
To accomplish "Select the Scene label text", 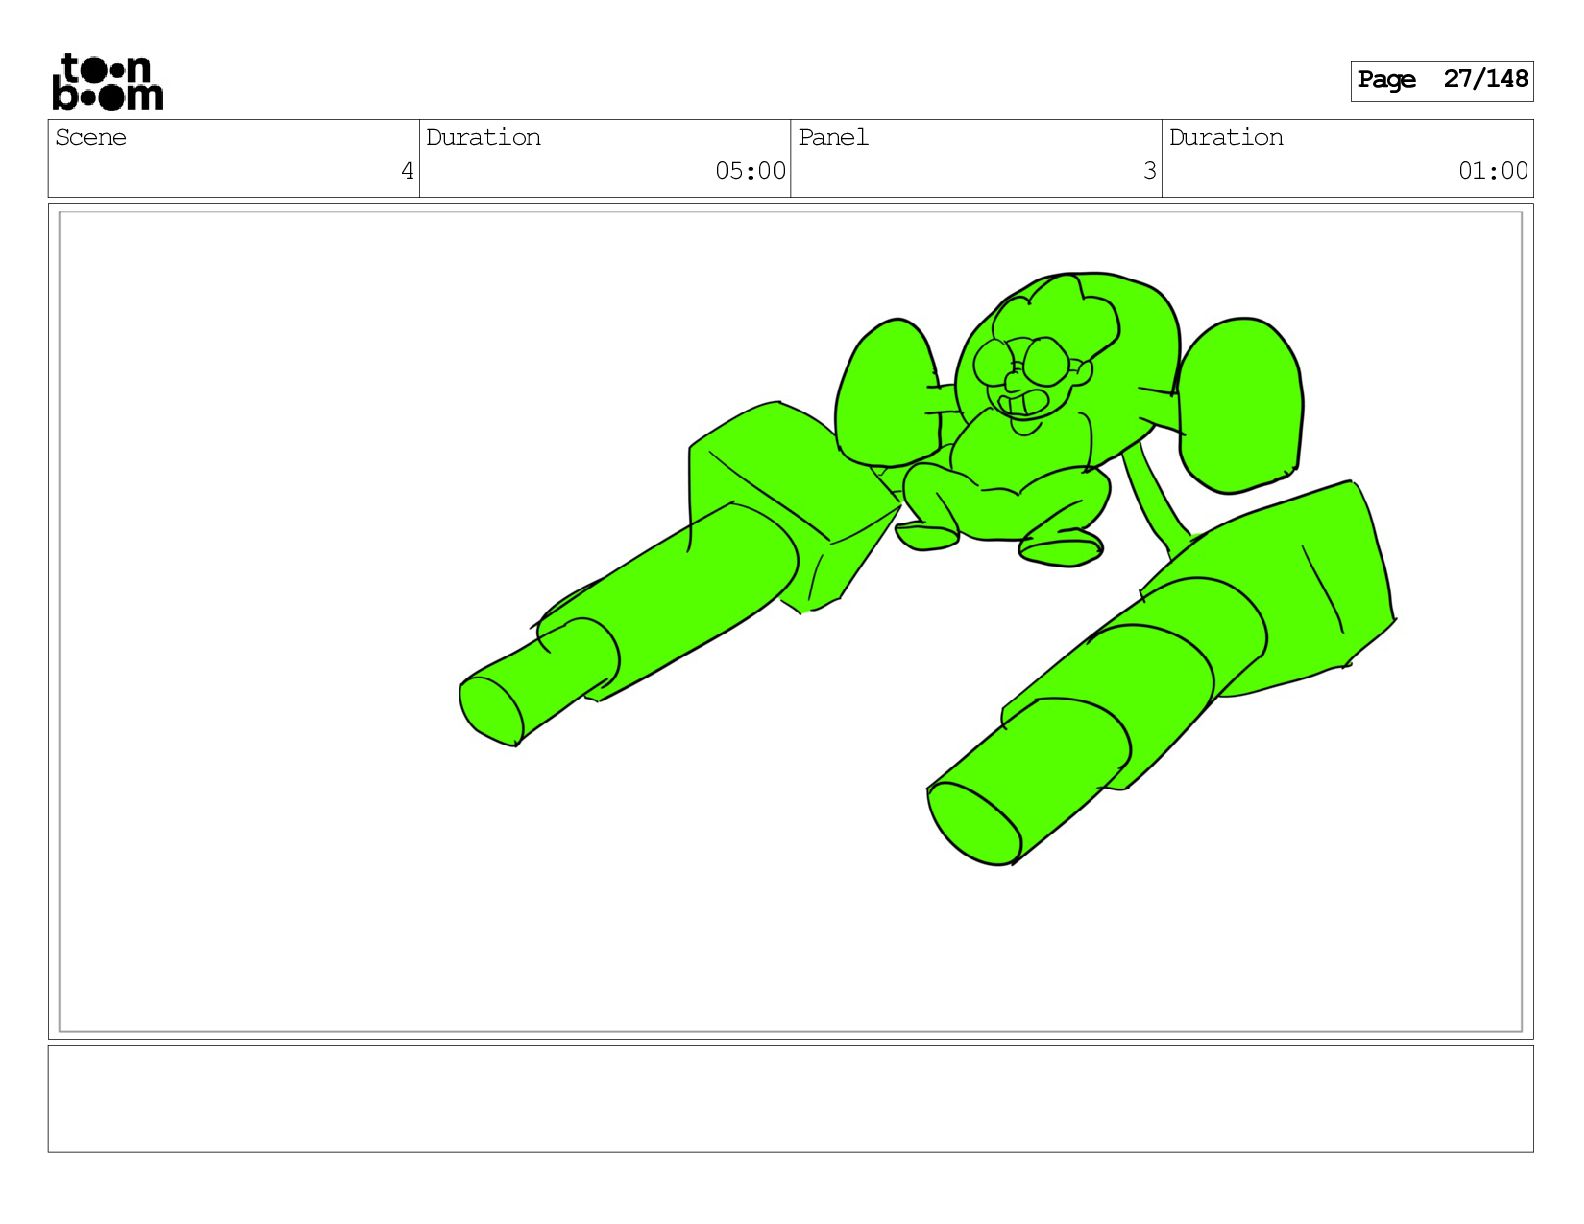I will coord(91,137).
